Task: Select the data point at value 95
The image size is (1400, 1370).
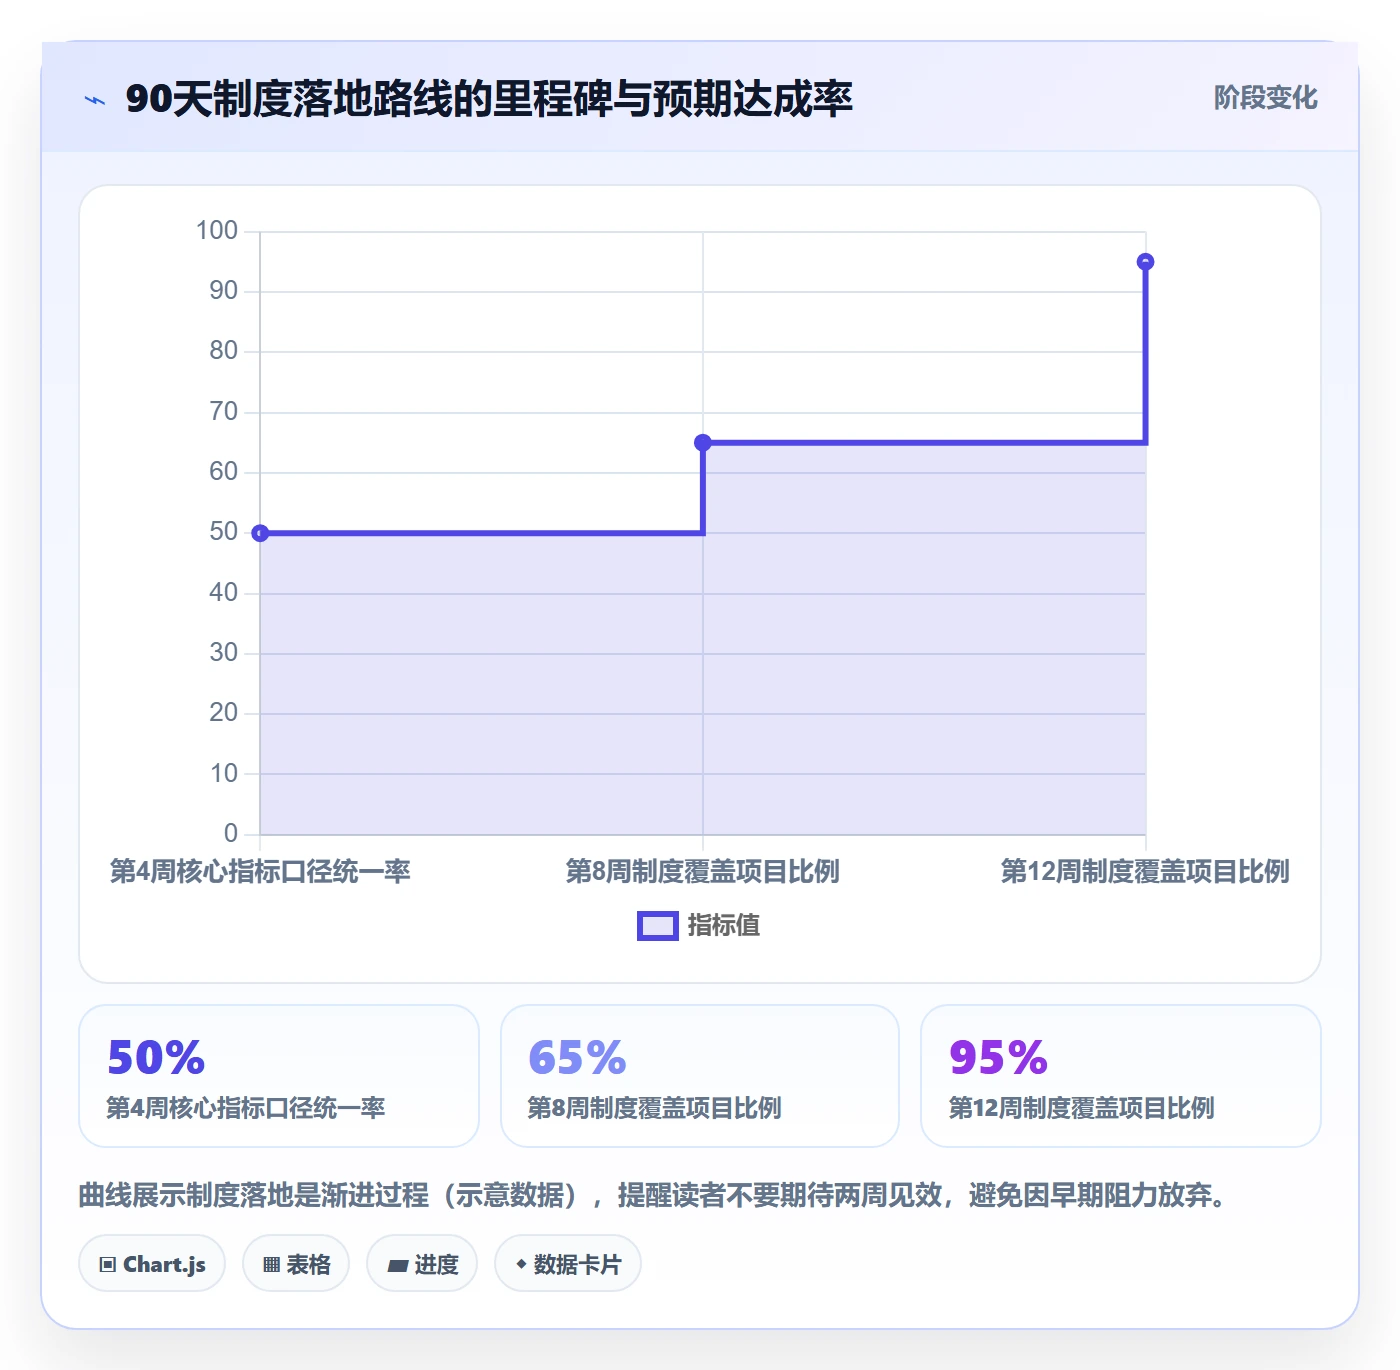Action: [1146, 262]
